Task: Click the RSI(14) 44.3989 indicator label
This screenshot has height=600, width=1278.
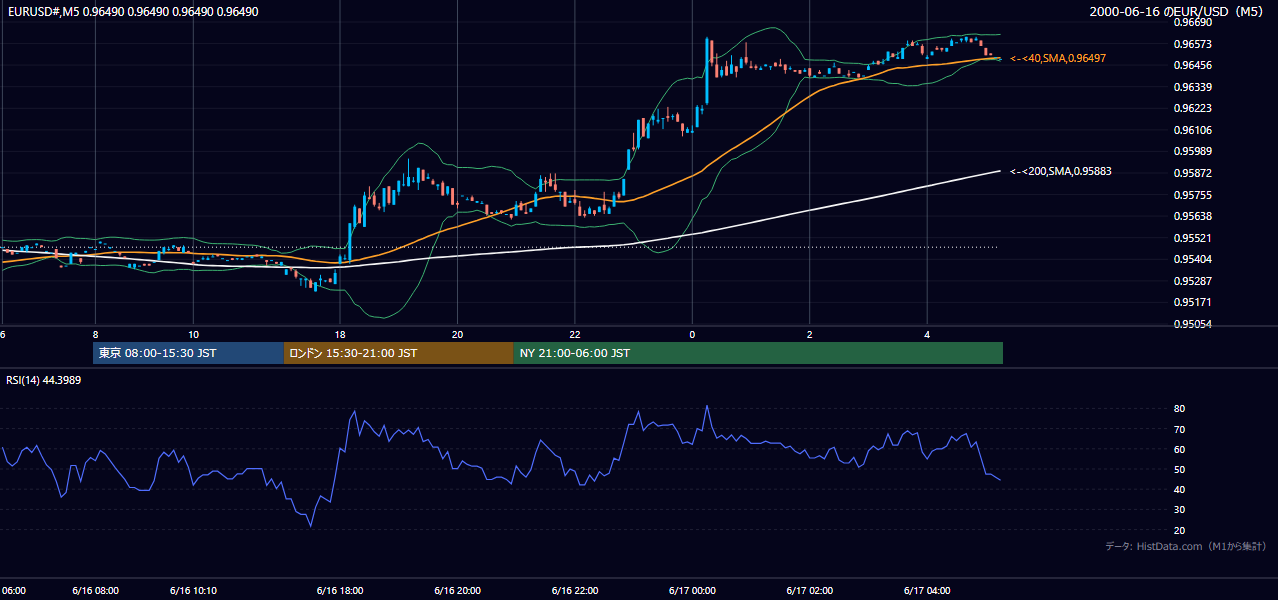Action: click(x=44, y=380)
